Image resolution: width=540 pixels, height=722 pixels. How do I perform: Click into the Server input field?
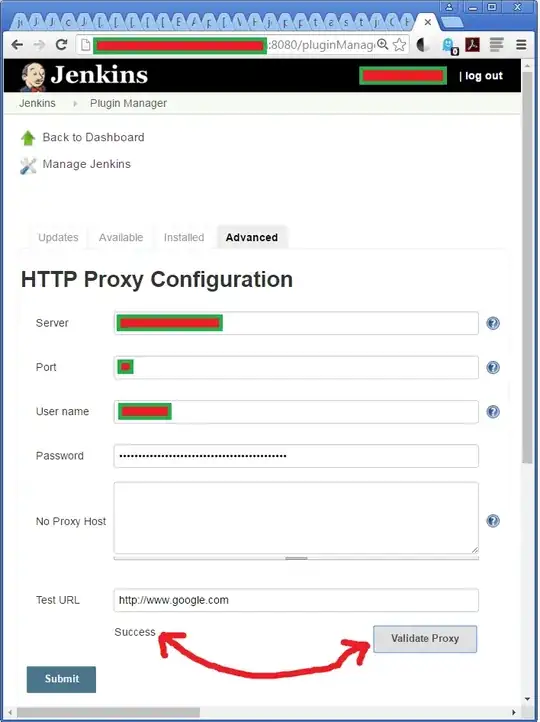click(x=296, y=323)
